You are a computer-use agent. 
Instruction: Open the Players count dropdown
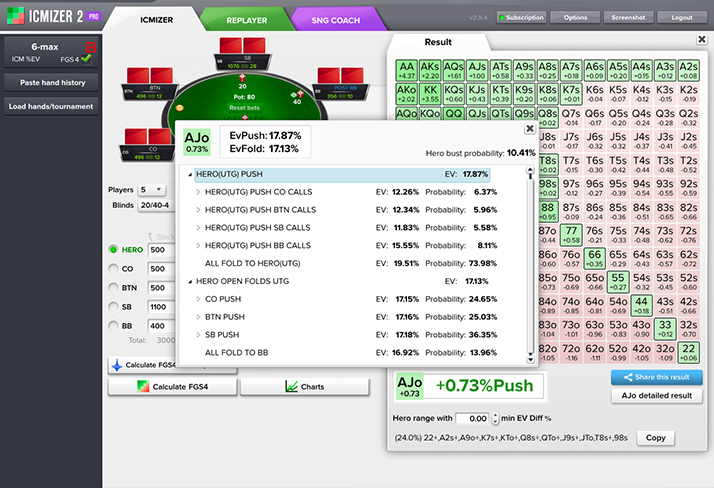coord(152,189)
